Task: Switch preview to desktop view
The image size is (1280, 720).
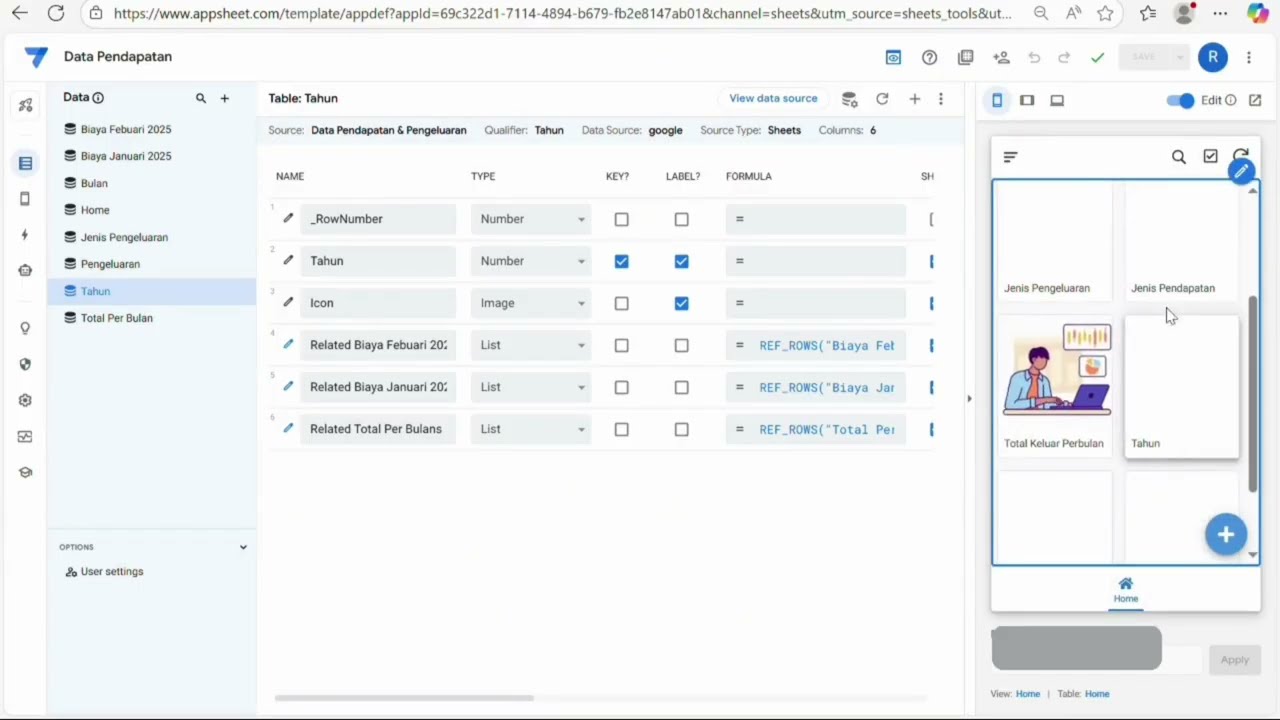Action: point(1057,100)
